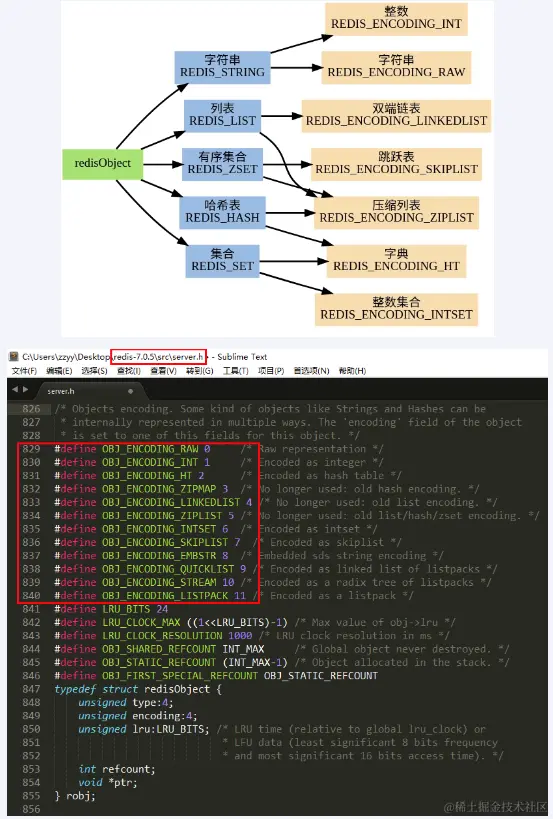Click the REDIS_SET node in diagram
The width and height of the screenshot is (553, 819).
(222, 261)
